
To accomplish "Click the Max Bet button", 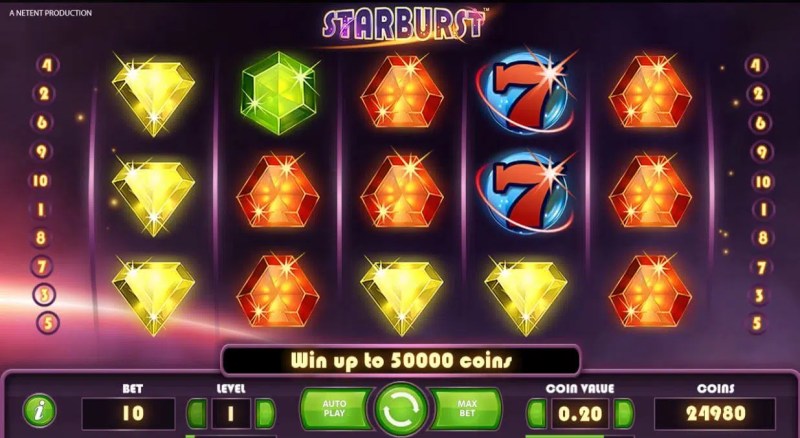I will coord(466,408).
